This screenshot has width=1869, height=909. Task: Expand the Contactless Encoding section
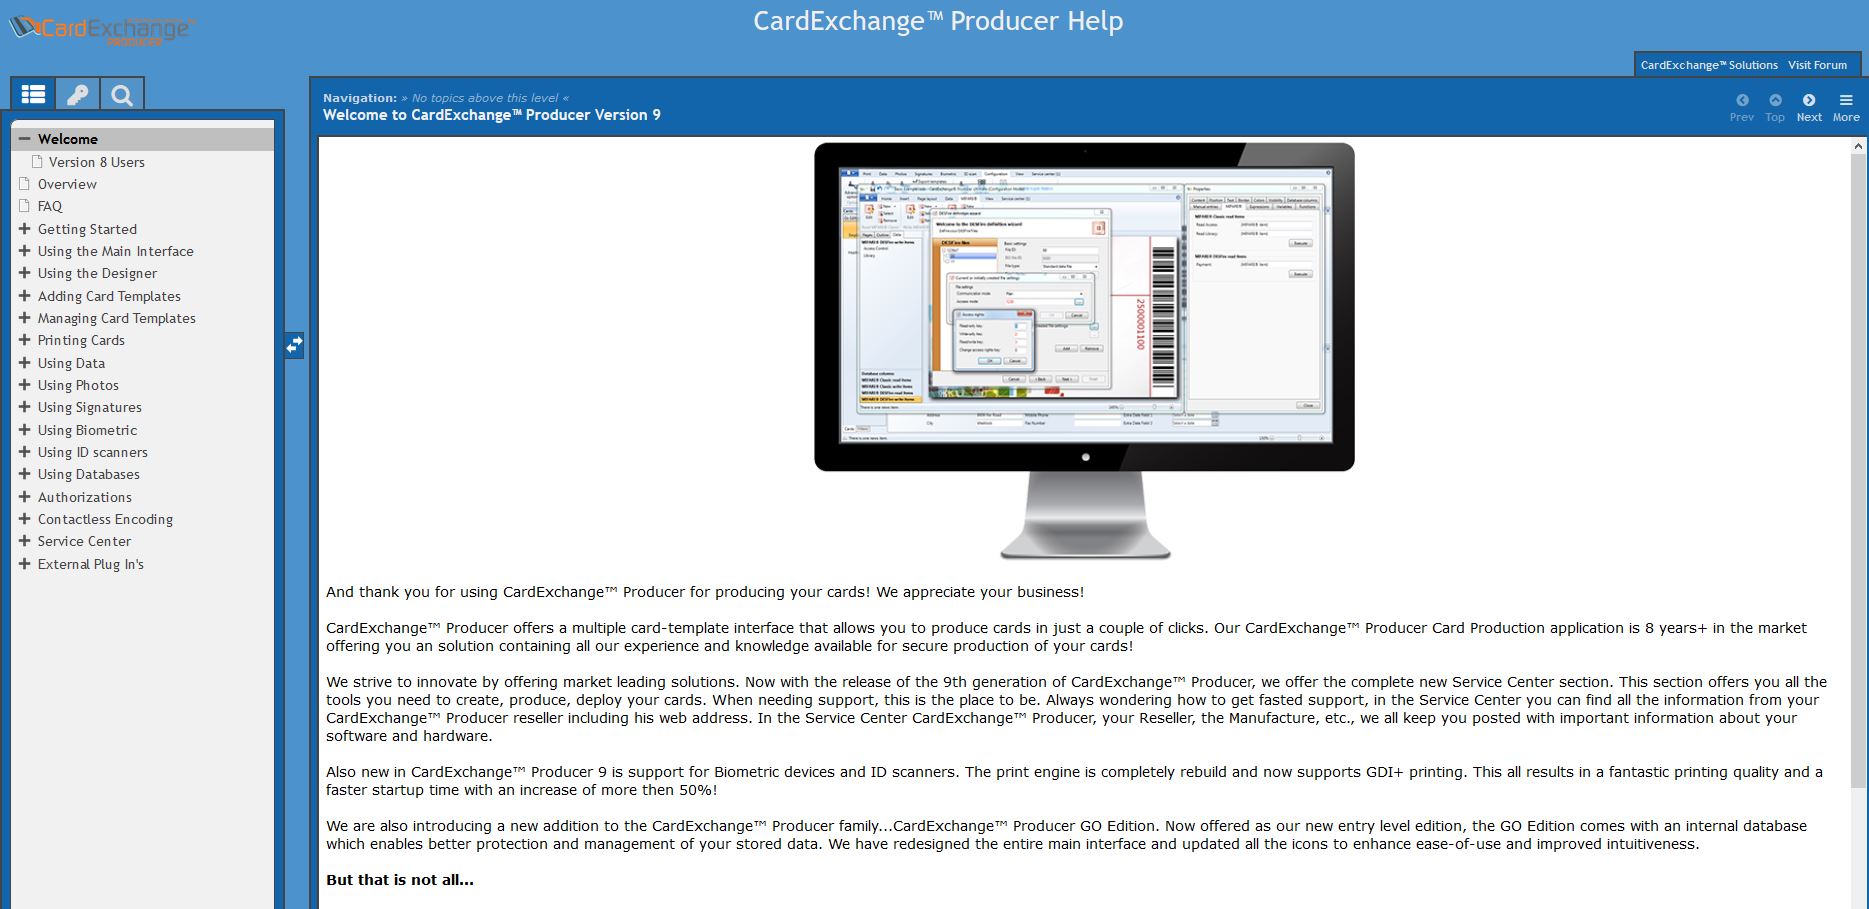[25, 519]
